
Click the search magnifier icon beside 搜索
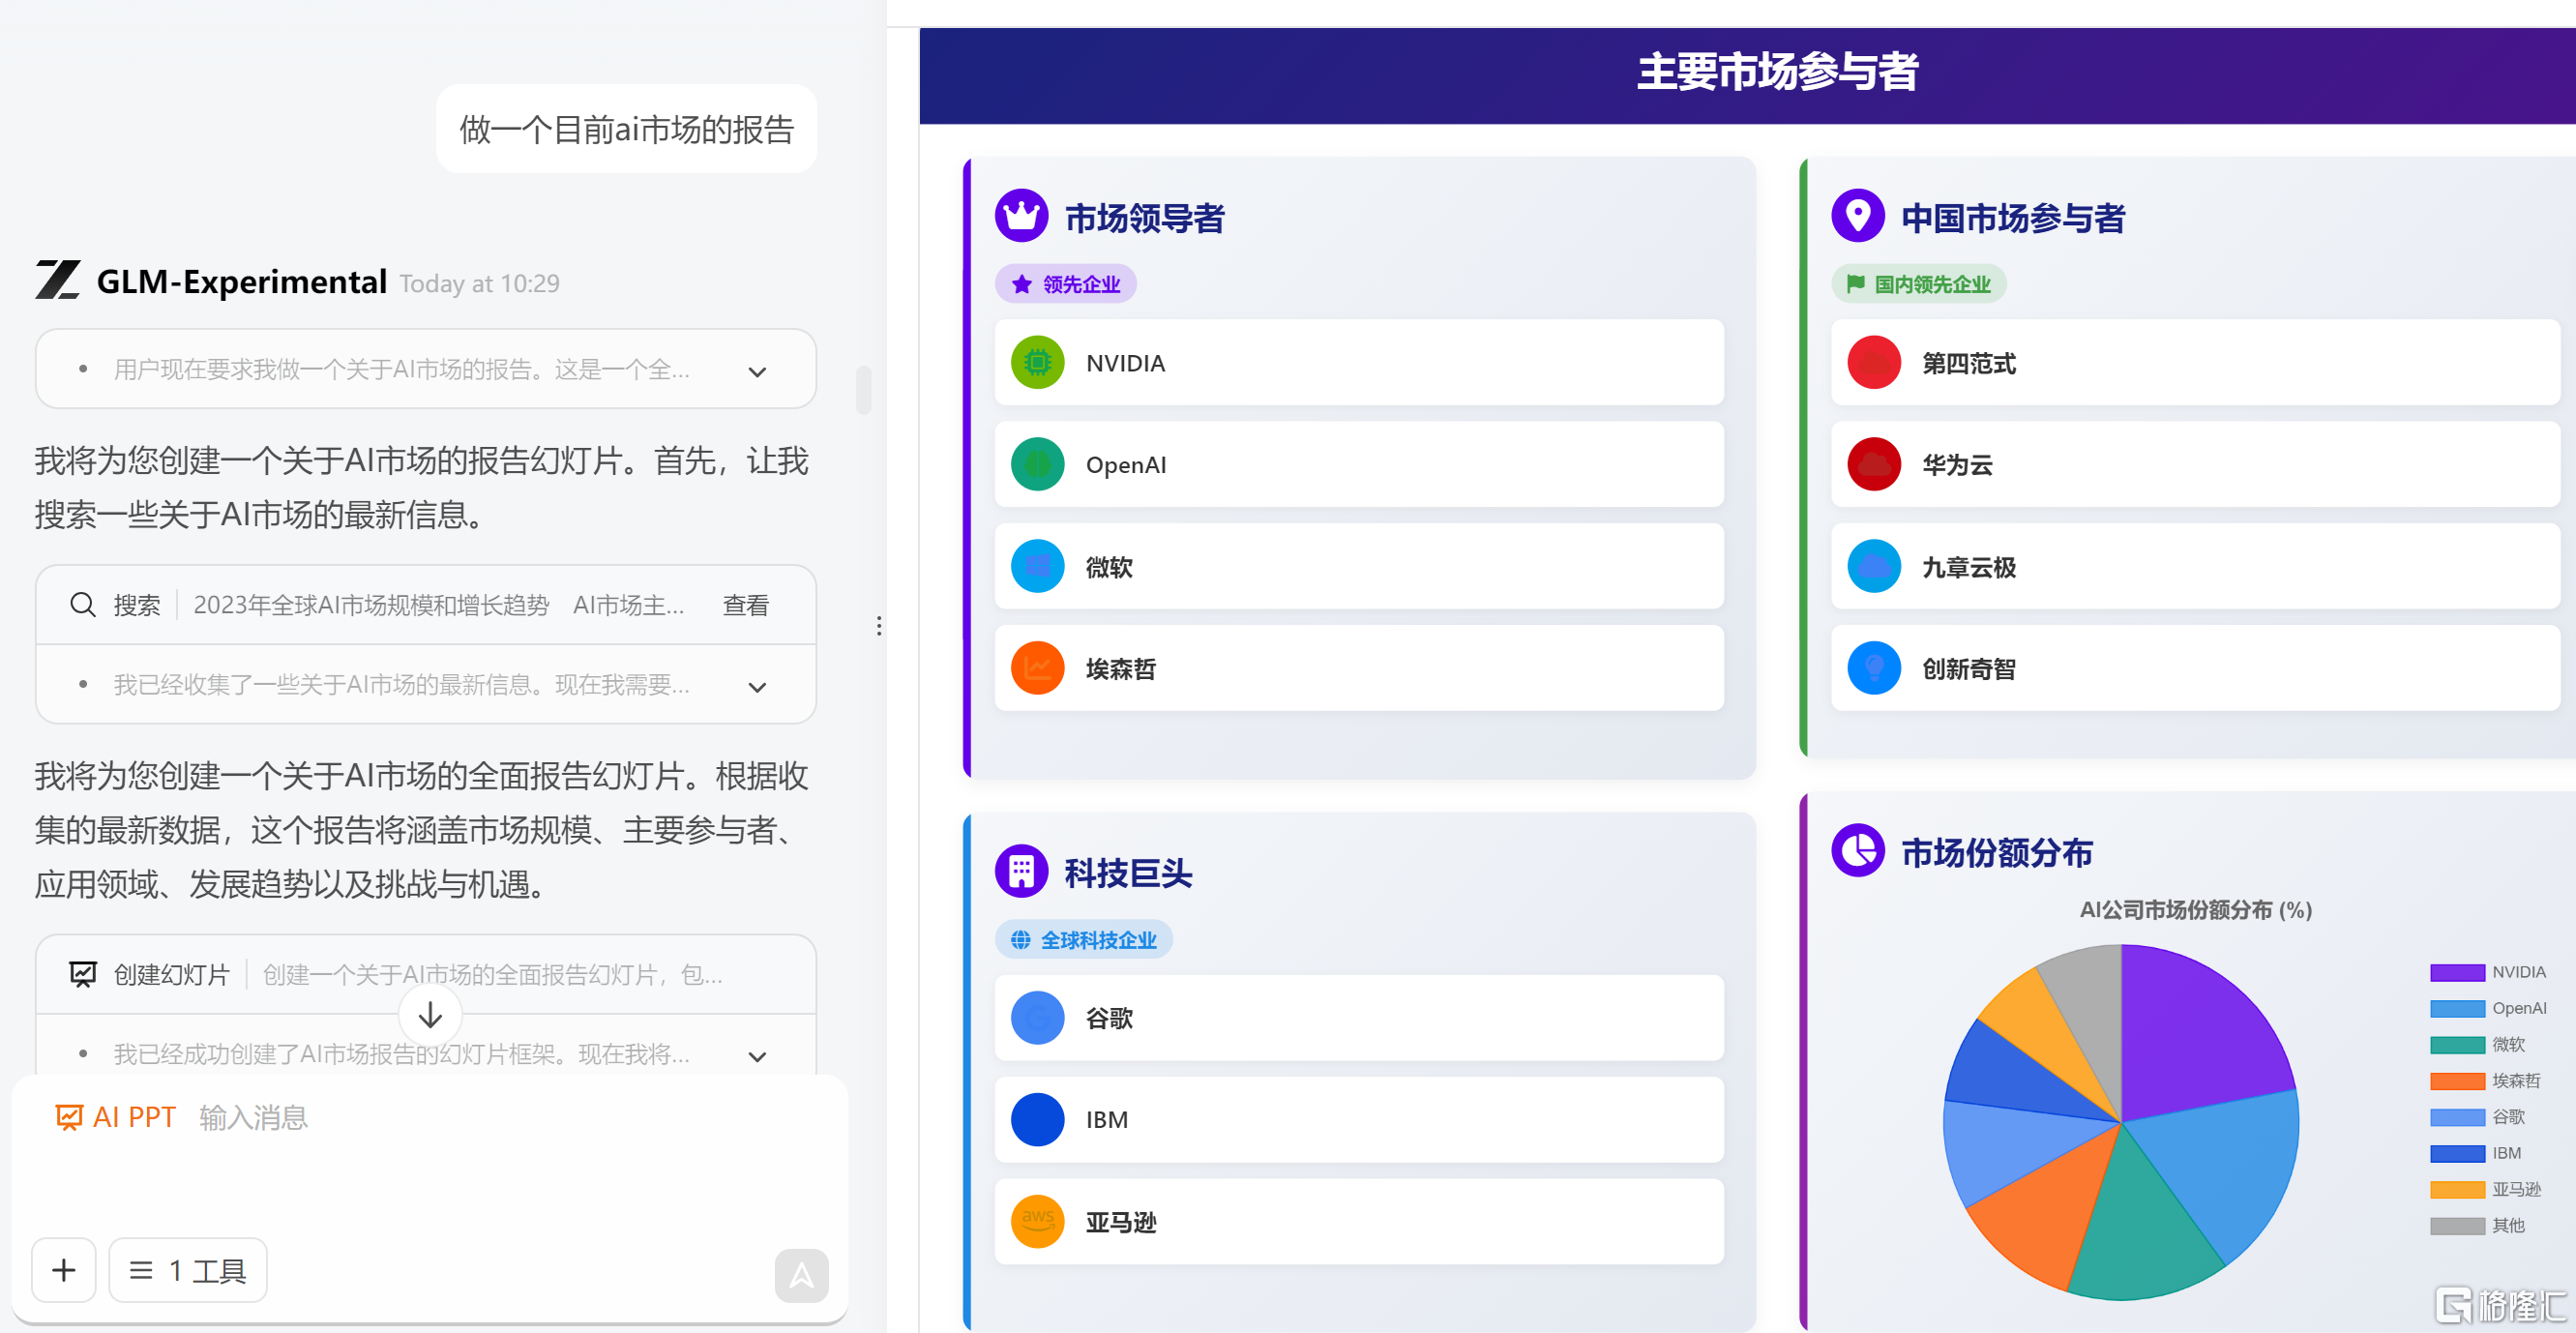pos(82,604)
